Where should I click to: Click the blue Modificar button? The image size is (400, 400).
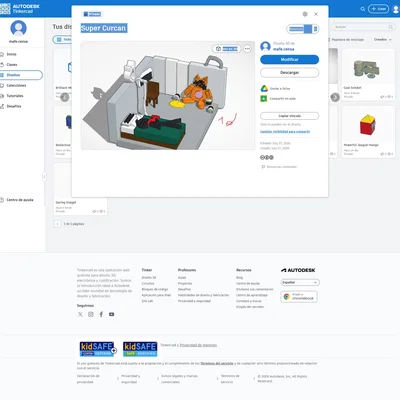click(x=289, y=59)
